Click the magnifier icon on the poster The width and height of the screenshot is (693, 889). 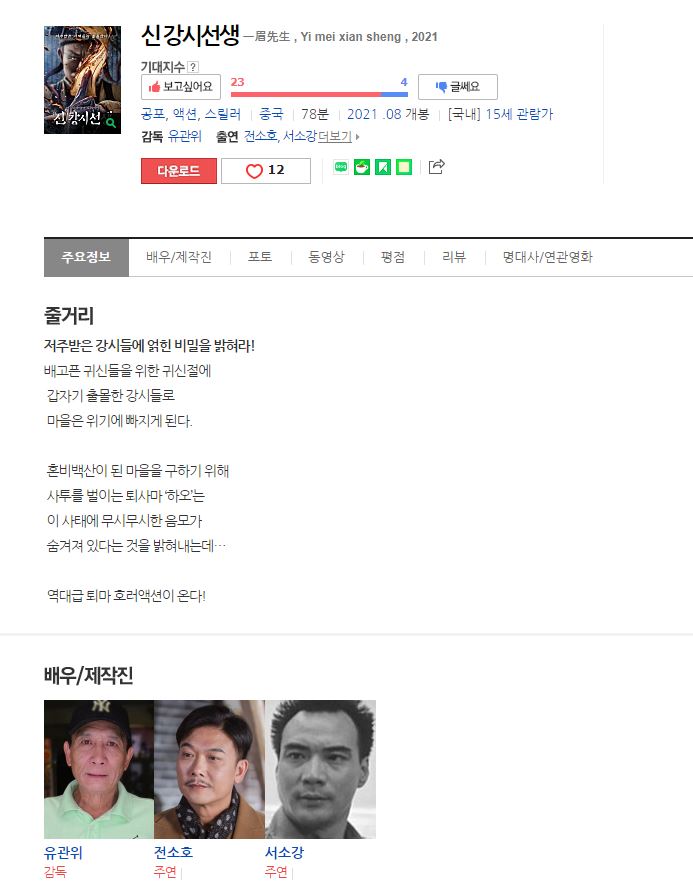point(111,122)
